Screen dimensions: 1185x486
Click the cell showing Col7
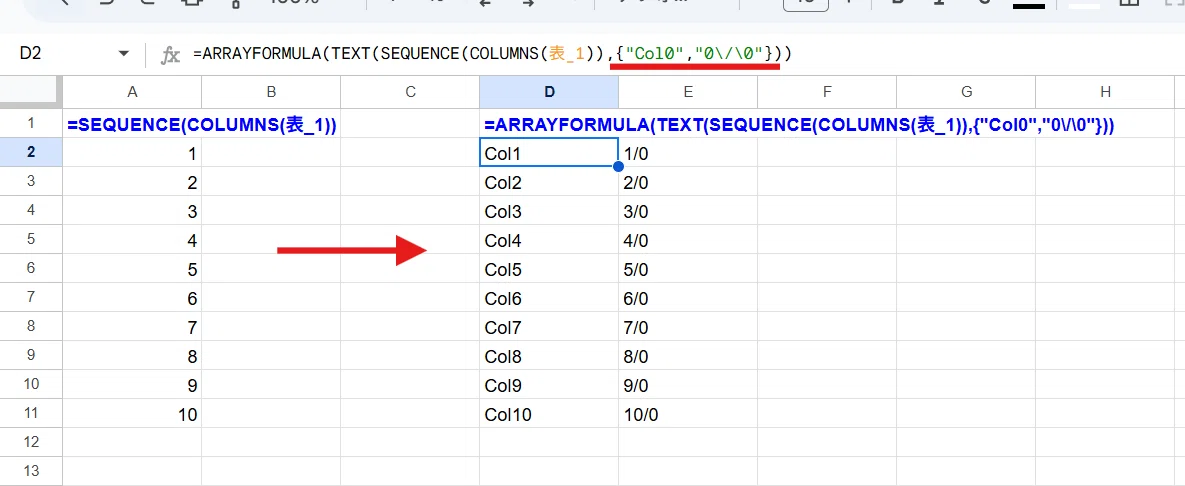[x=549, y=327]
